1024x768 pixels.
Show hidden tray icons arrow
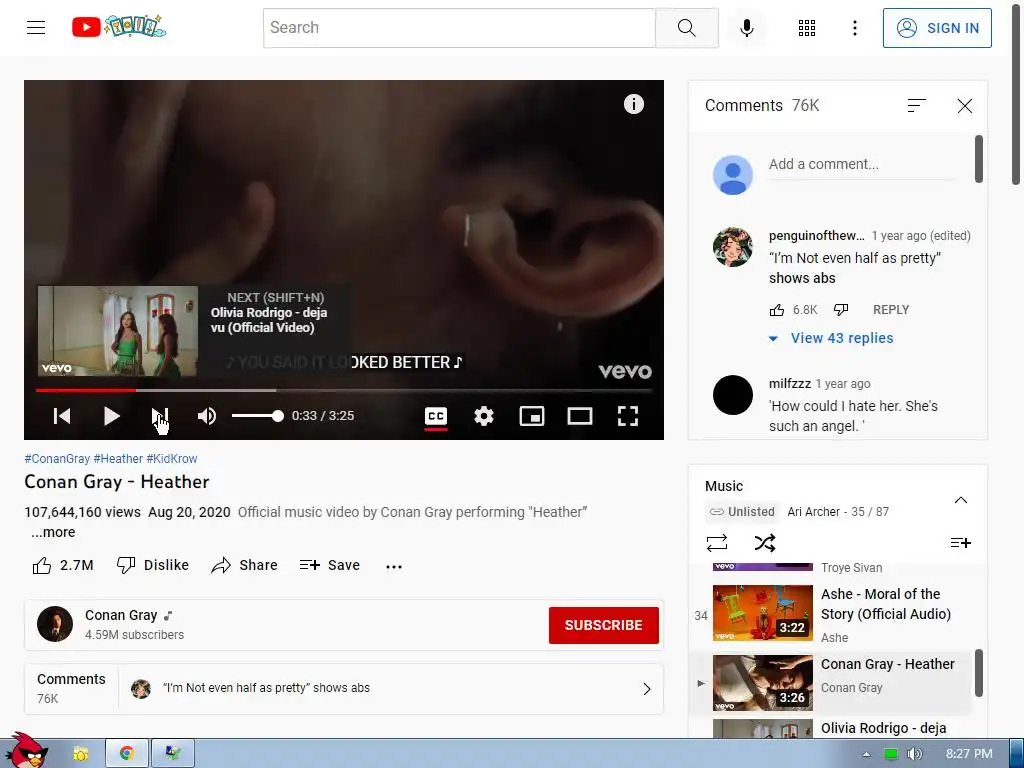point(866,754)
